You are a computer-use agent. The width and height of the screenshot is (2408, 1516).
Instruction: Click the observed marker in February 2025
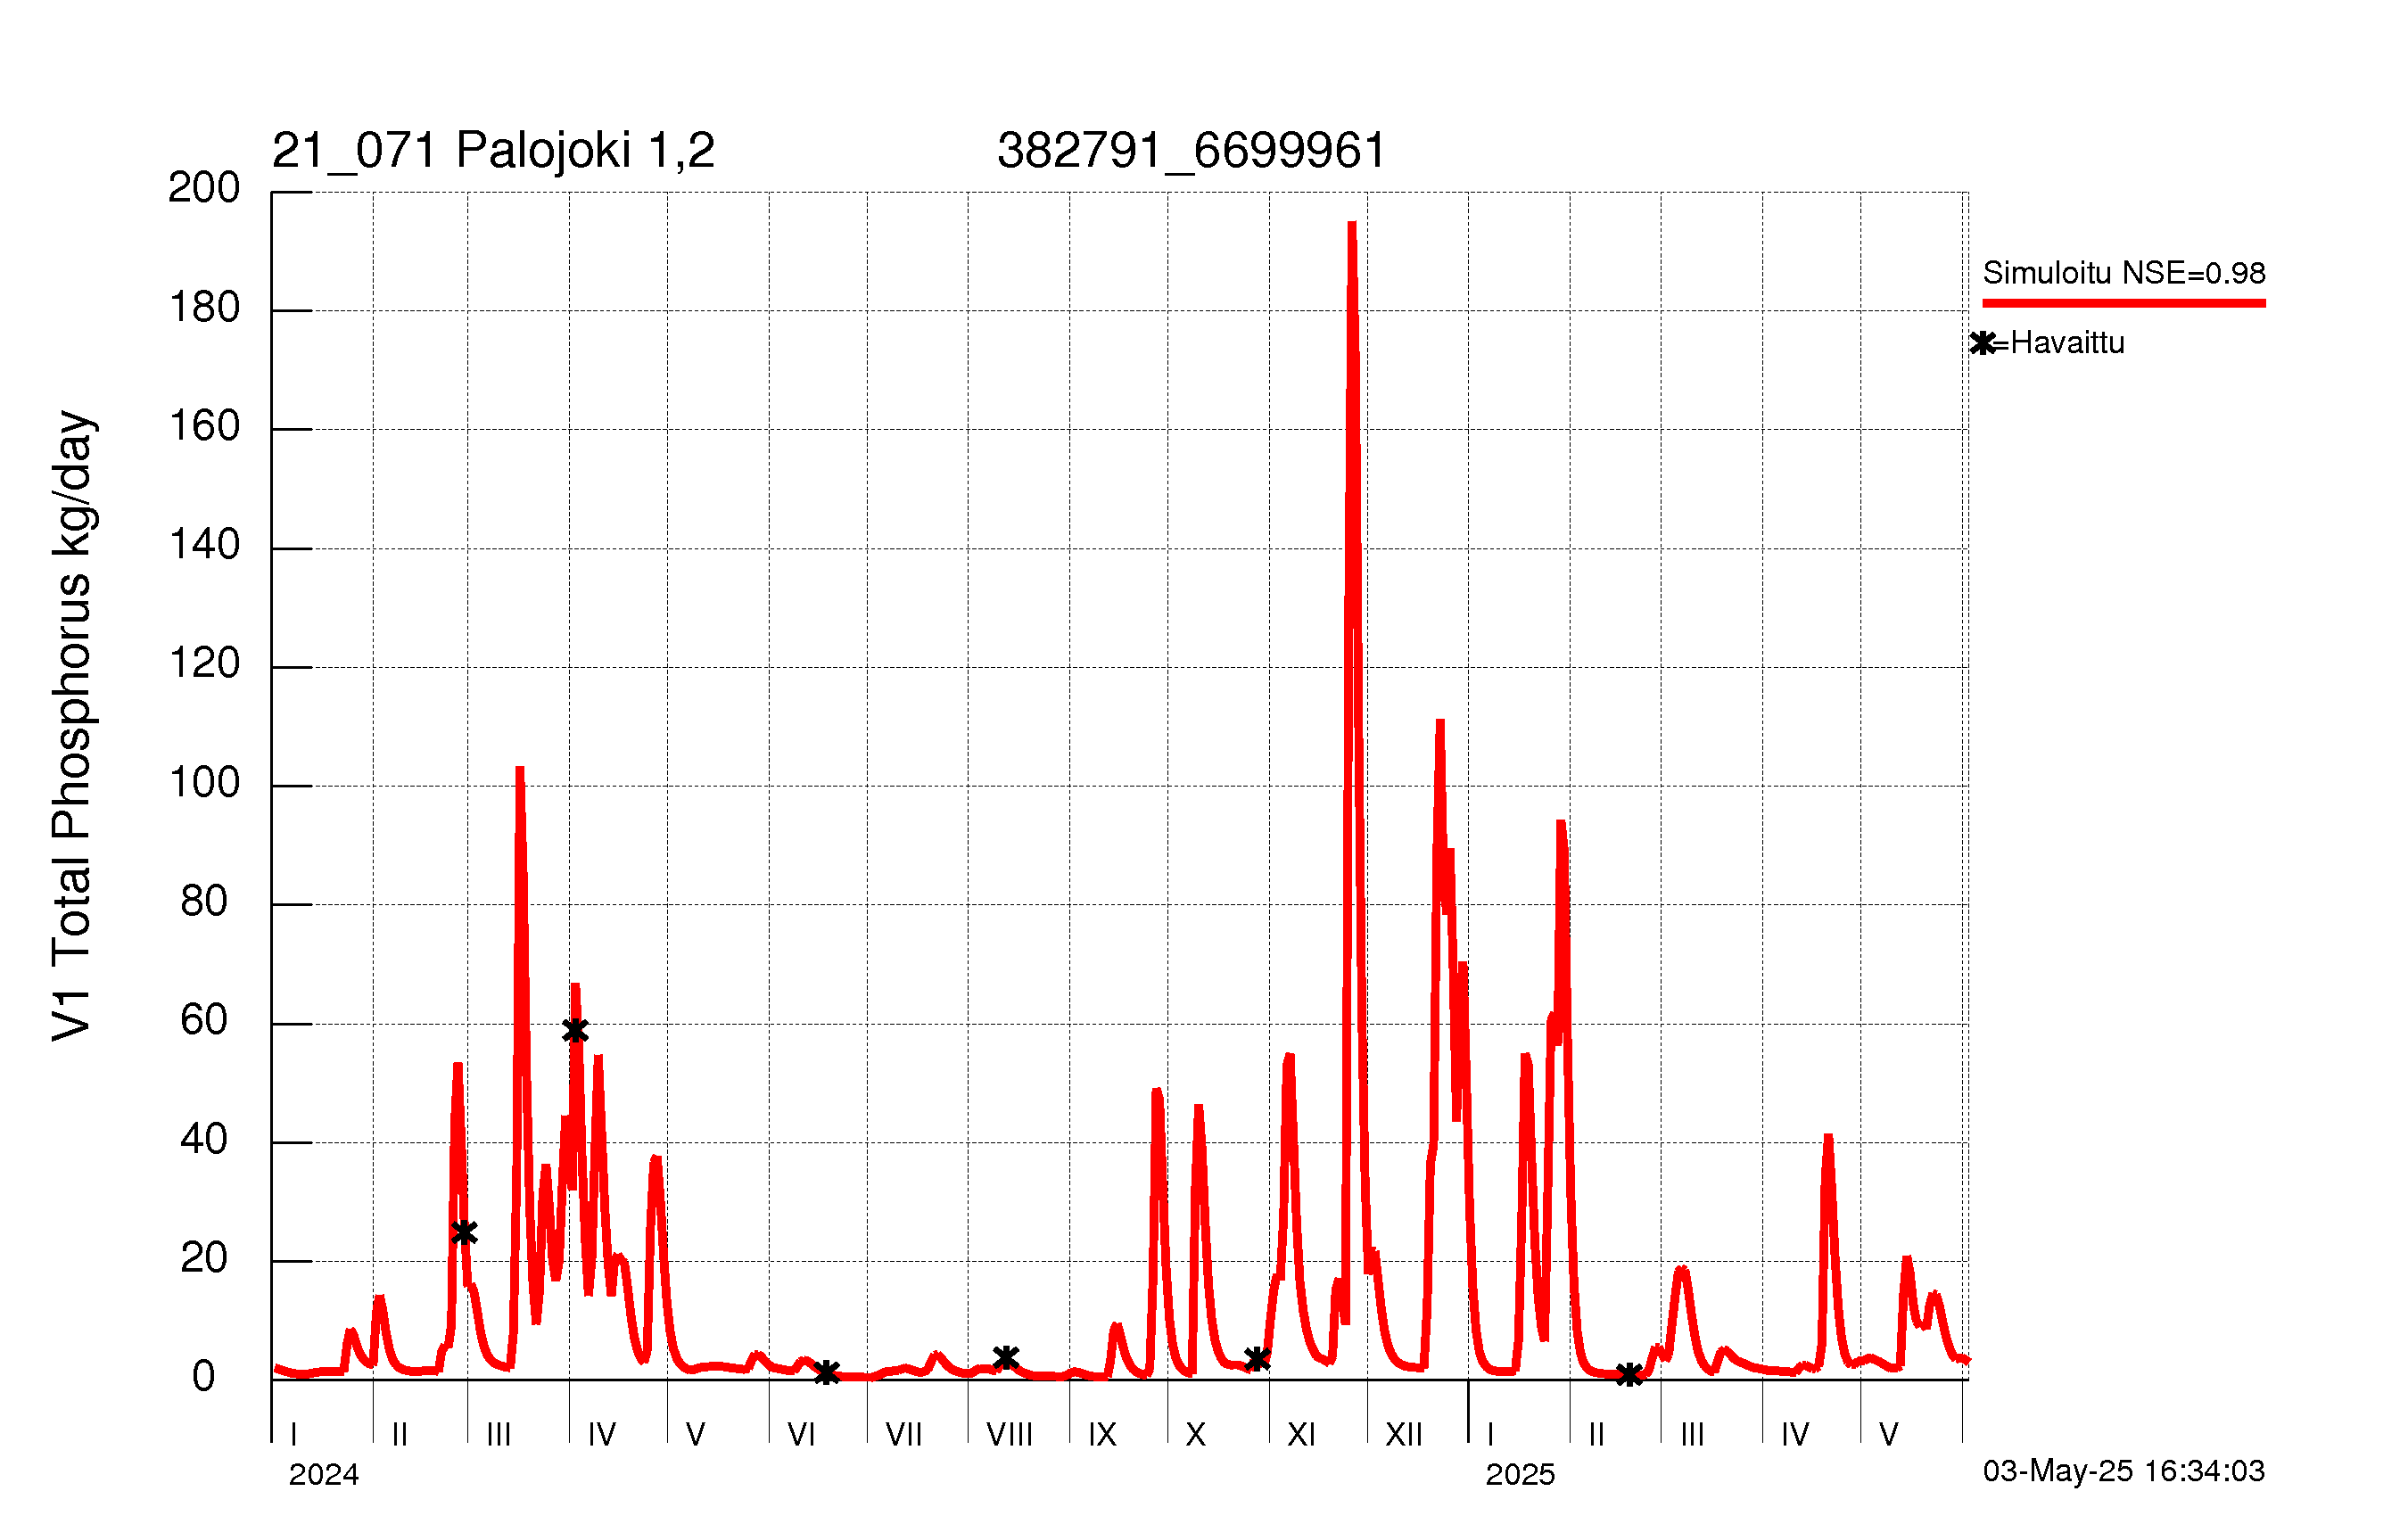coord(1629,1376)
